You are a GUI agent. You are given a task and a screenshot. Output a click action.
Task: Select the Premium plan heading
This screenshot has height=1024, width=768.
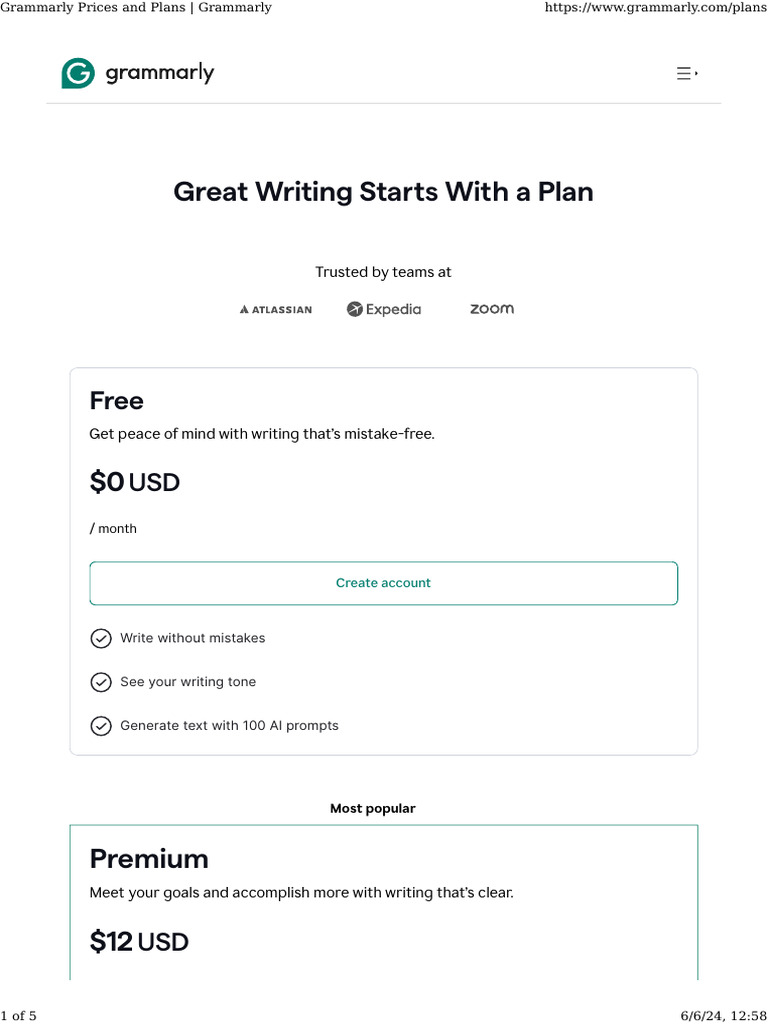point(149,859)
